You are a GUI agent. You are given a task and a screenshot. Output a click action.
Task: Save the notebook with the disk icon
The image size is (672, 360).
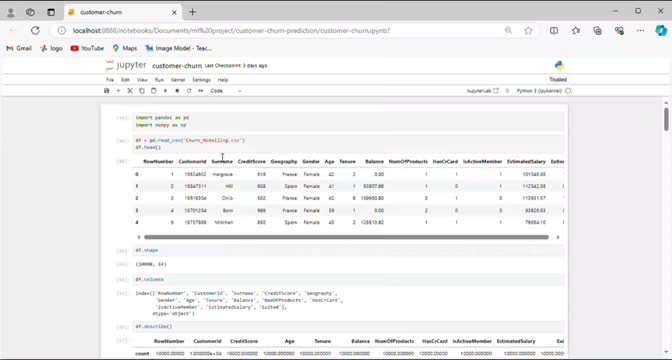107,91
